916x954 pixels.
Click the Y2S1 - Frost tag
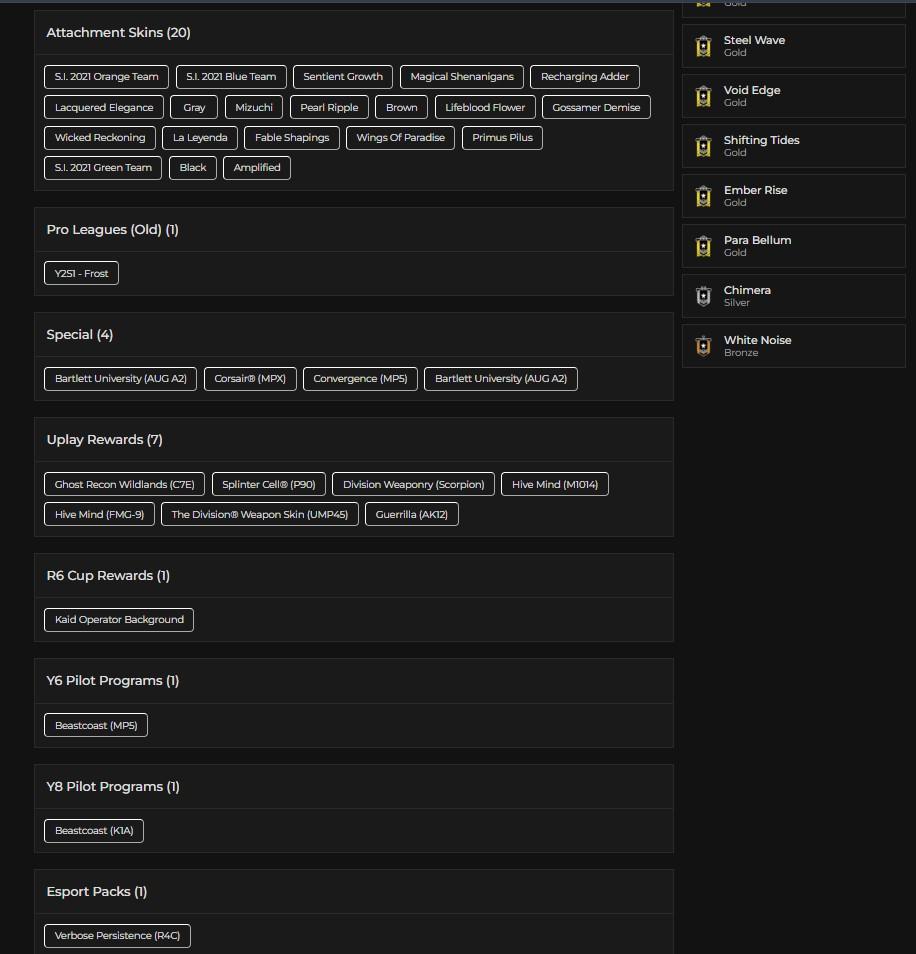(82, 273)
